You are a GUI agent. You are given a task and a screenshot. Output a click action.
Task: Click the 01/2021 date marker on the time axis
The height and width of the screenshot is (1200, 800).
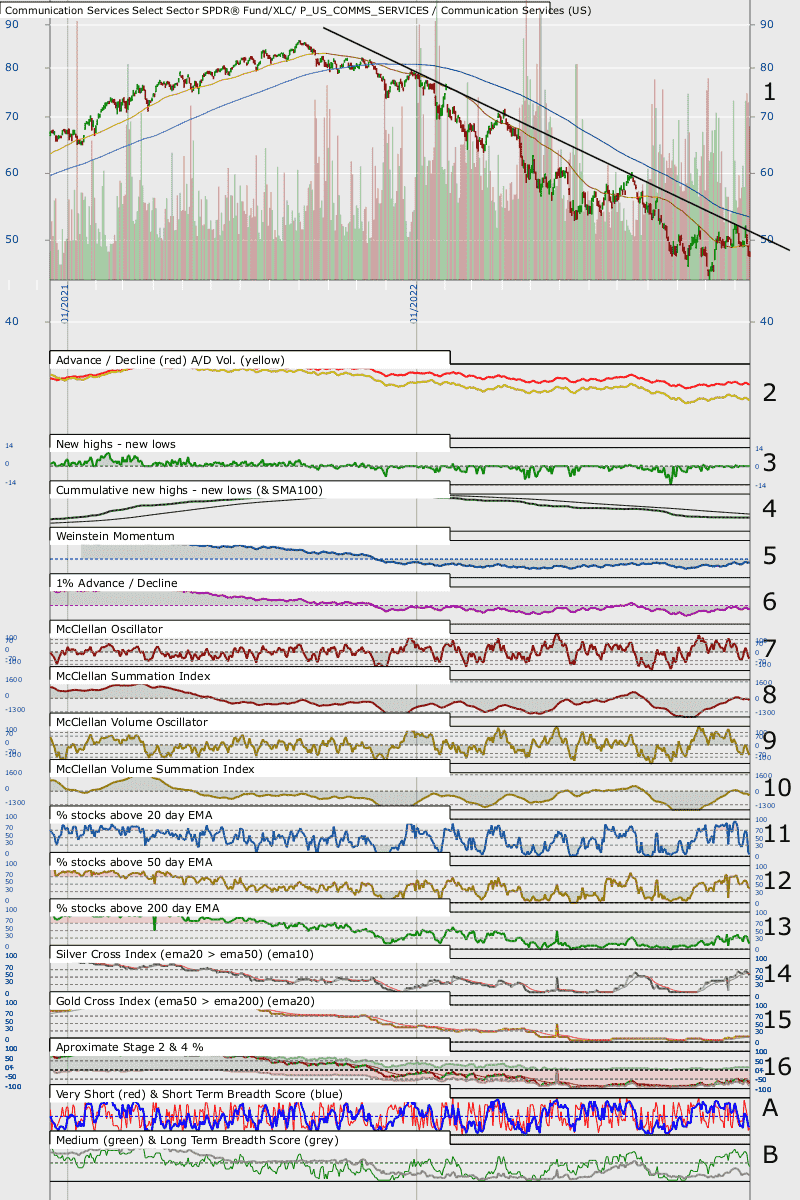64,303
